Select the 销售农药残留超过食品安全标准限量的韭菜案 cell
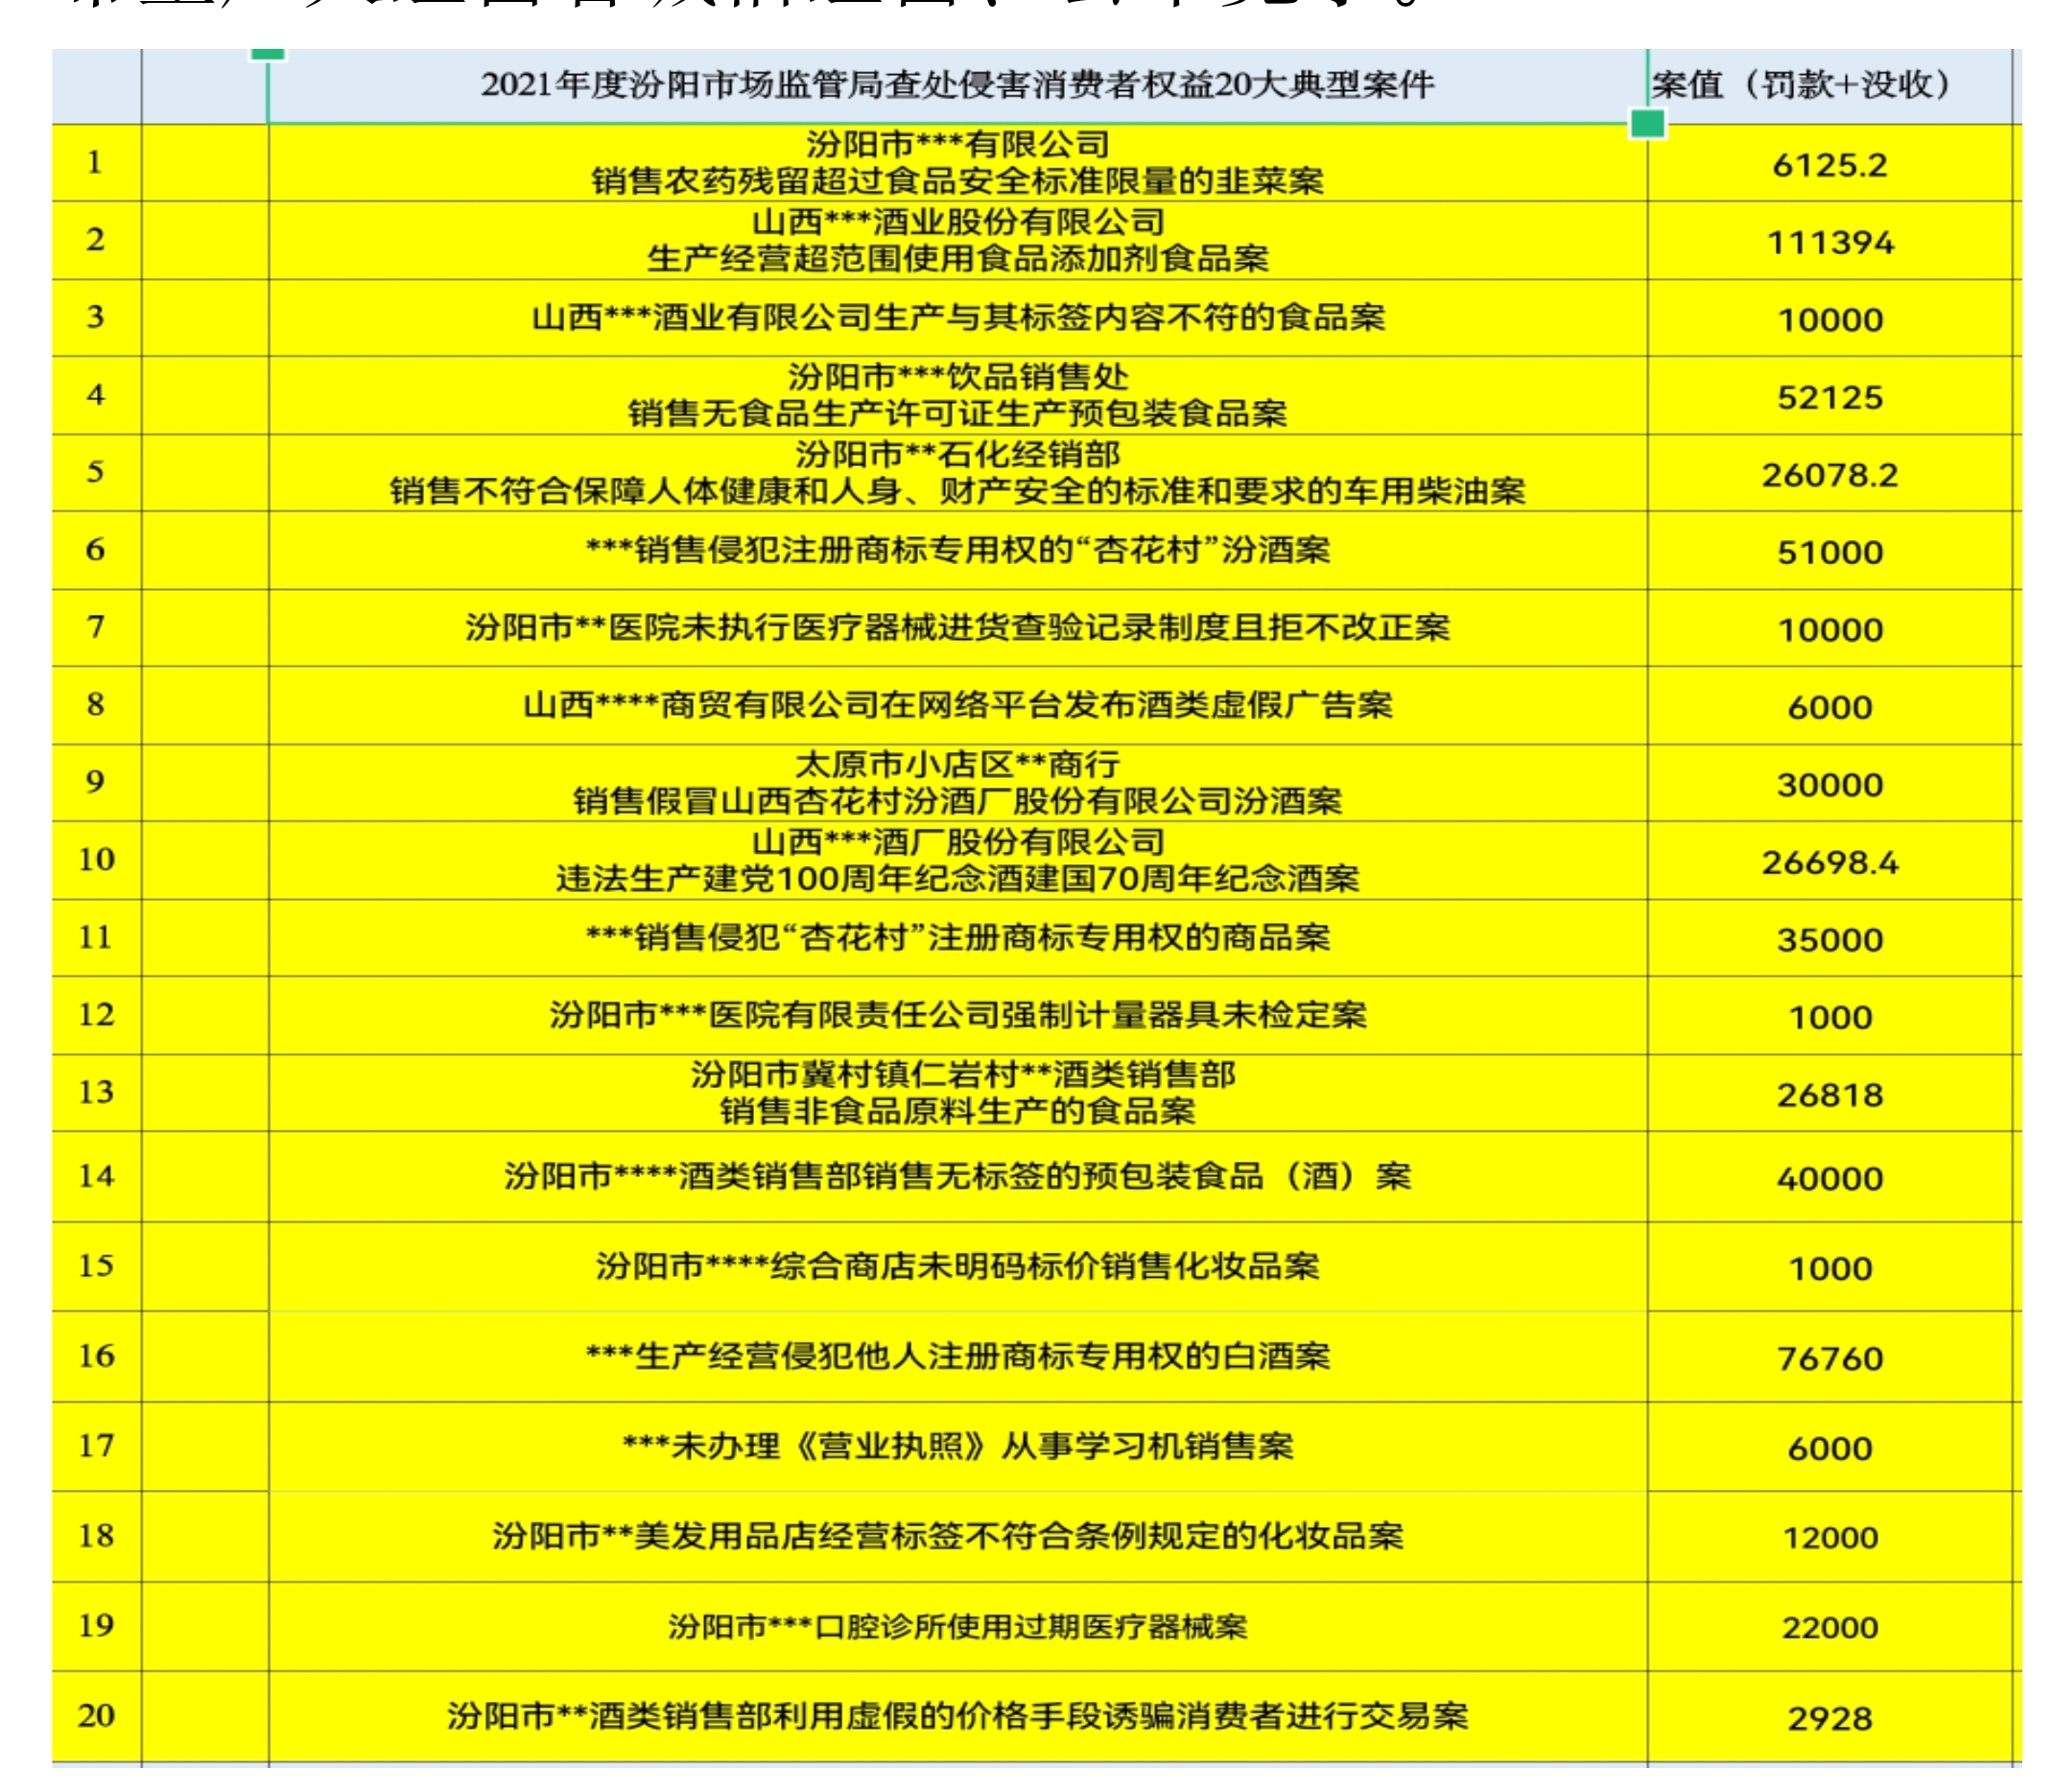Image resolution: width=2054 pixels, height=1792 pixels. click(957, 164)
